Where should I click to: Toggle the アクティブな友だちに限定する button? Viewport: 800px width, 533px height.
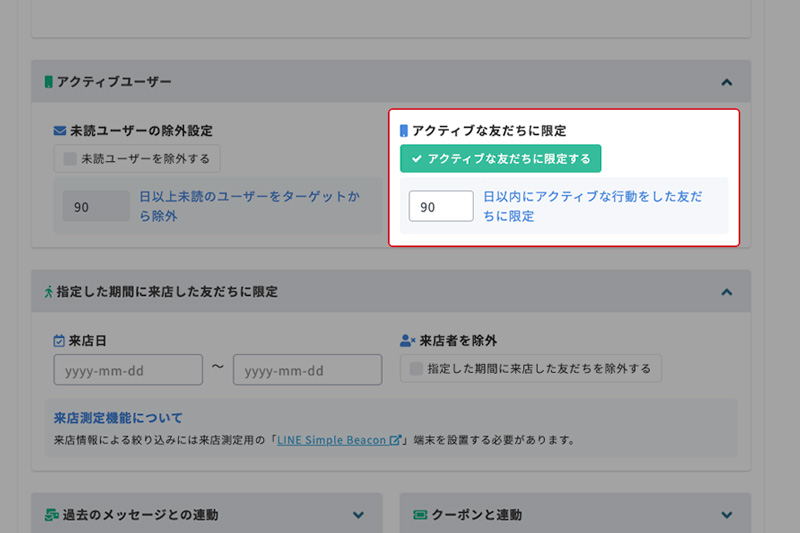click(501, 159)
